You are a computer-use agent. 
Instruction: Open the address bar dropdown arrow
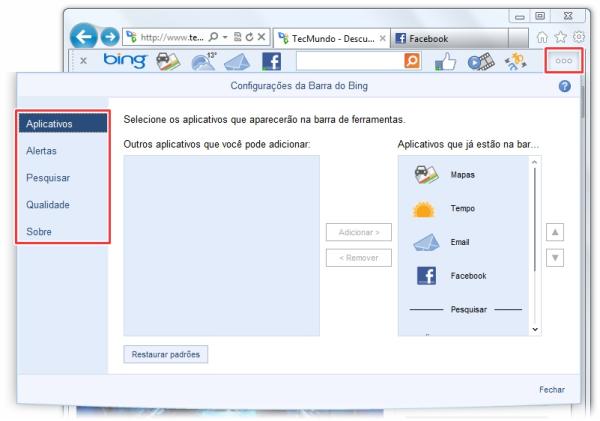click(x=225, y=37)
